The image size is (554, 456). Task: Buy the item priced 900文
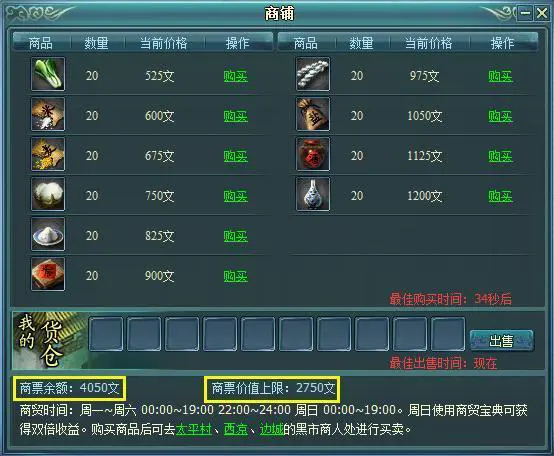(x=236, y=276)
